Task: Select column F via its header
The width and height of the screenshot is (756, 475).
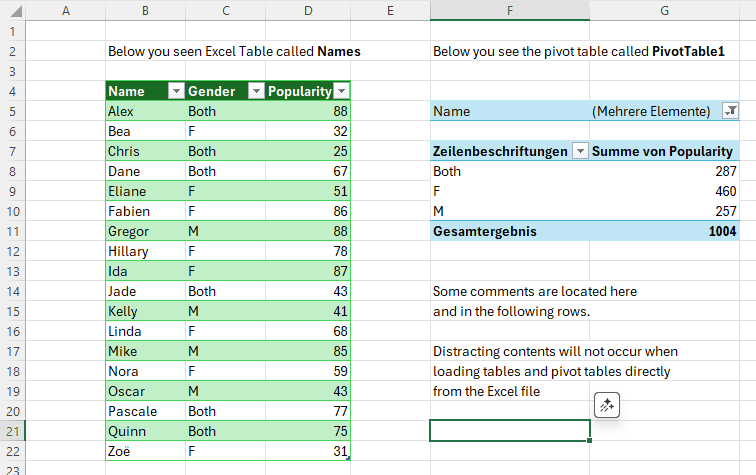Action: point(510,10)
